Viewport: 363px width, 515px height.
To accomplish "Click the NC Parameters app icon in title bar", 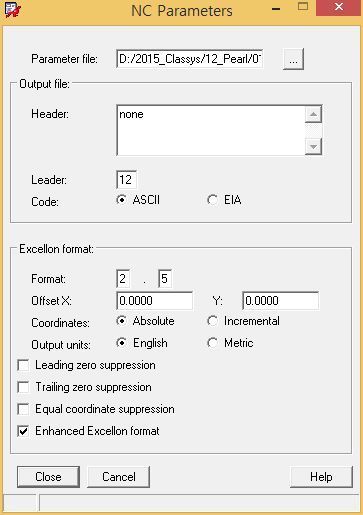I will (13, 10).
